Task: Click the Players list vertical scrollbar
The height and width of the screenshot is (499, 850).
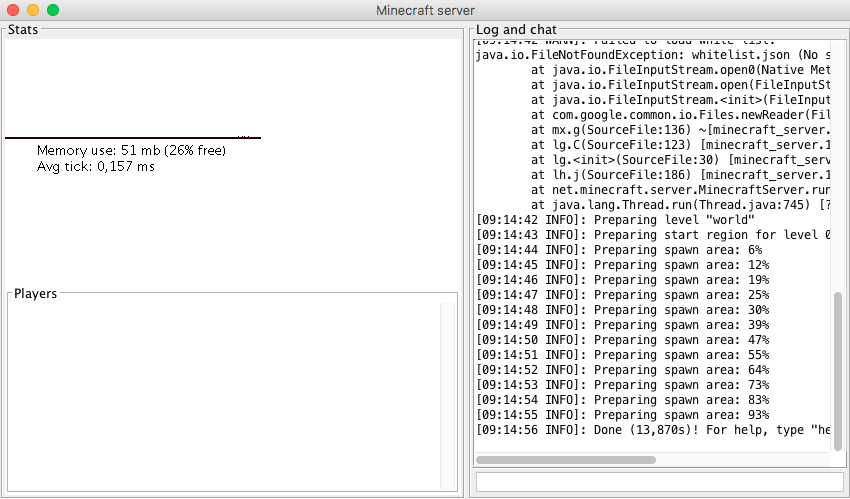Action: [x=447, y=390]
